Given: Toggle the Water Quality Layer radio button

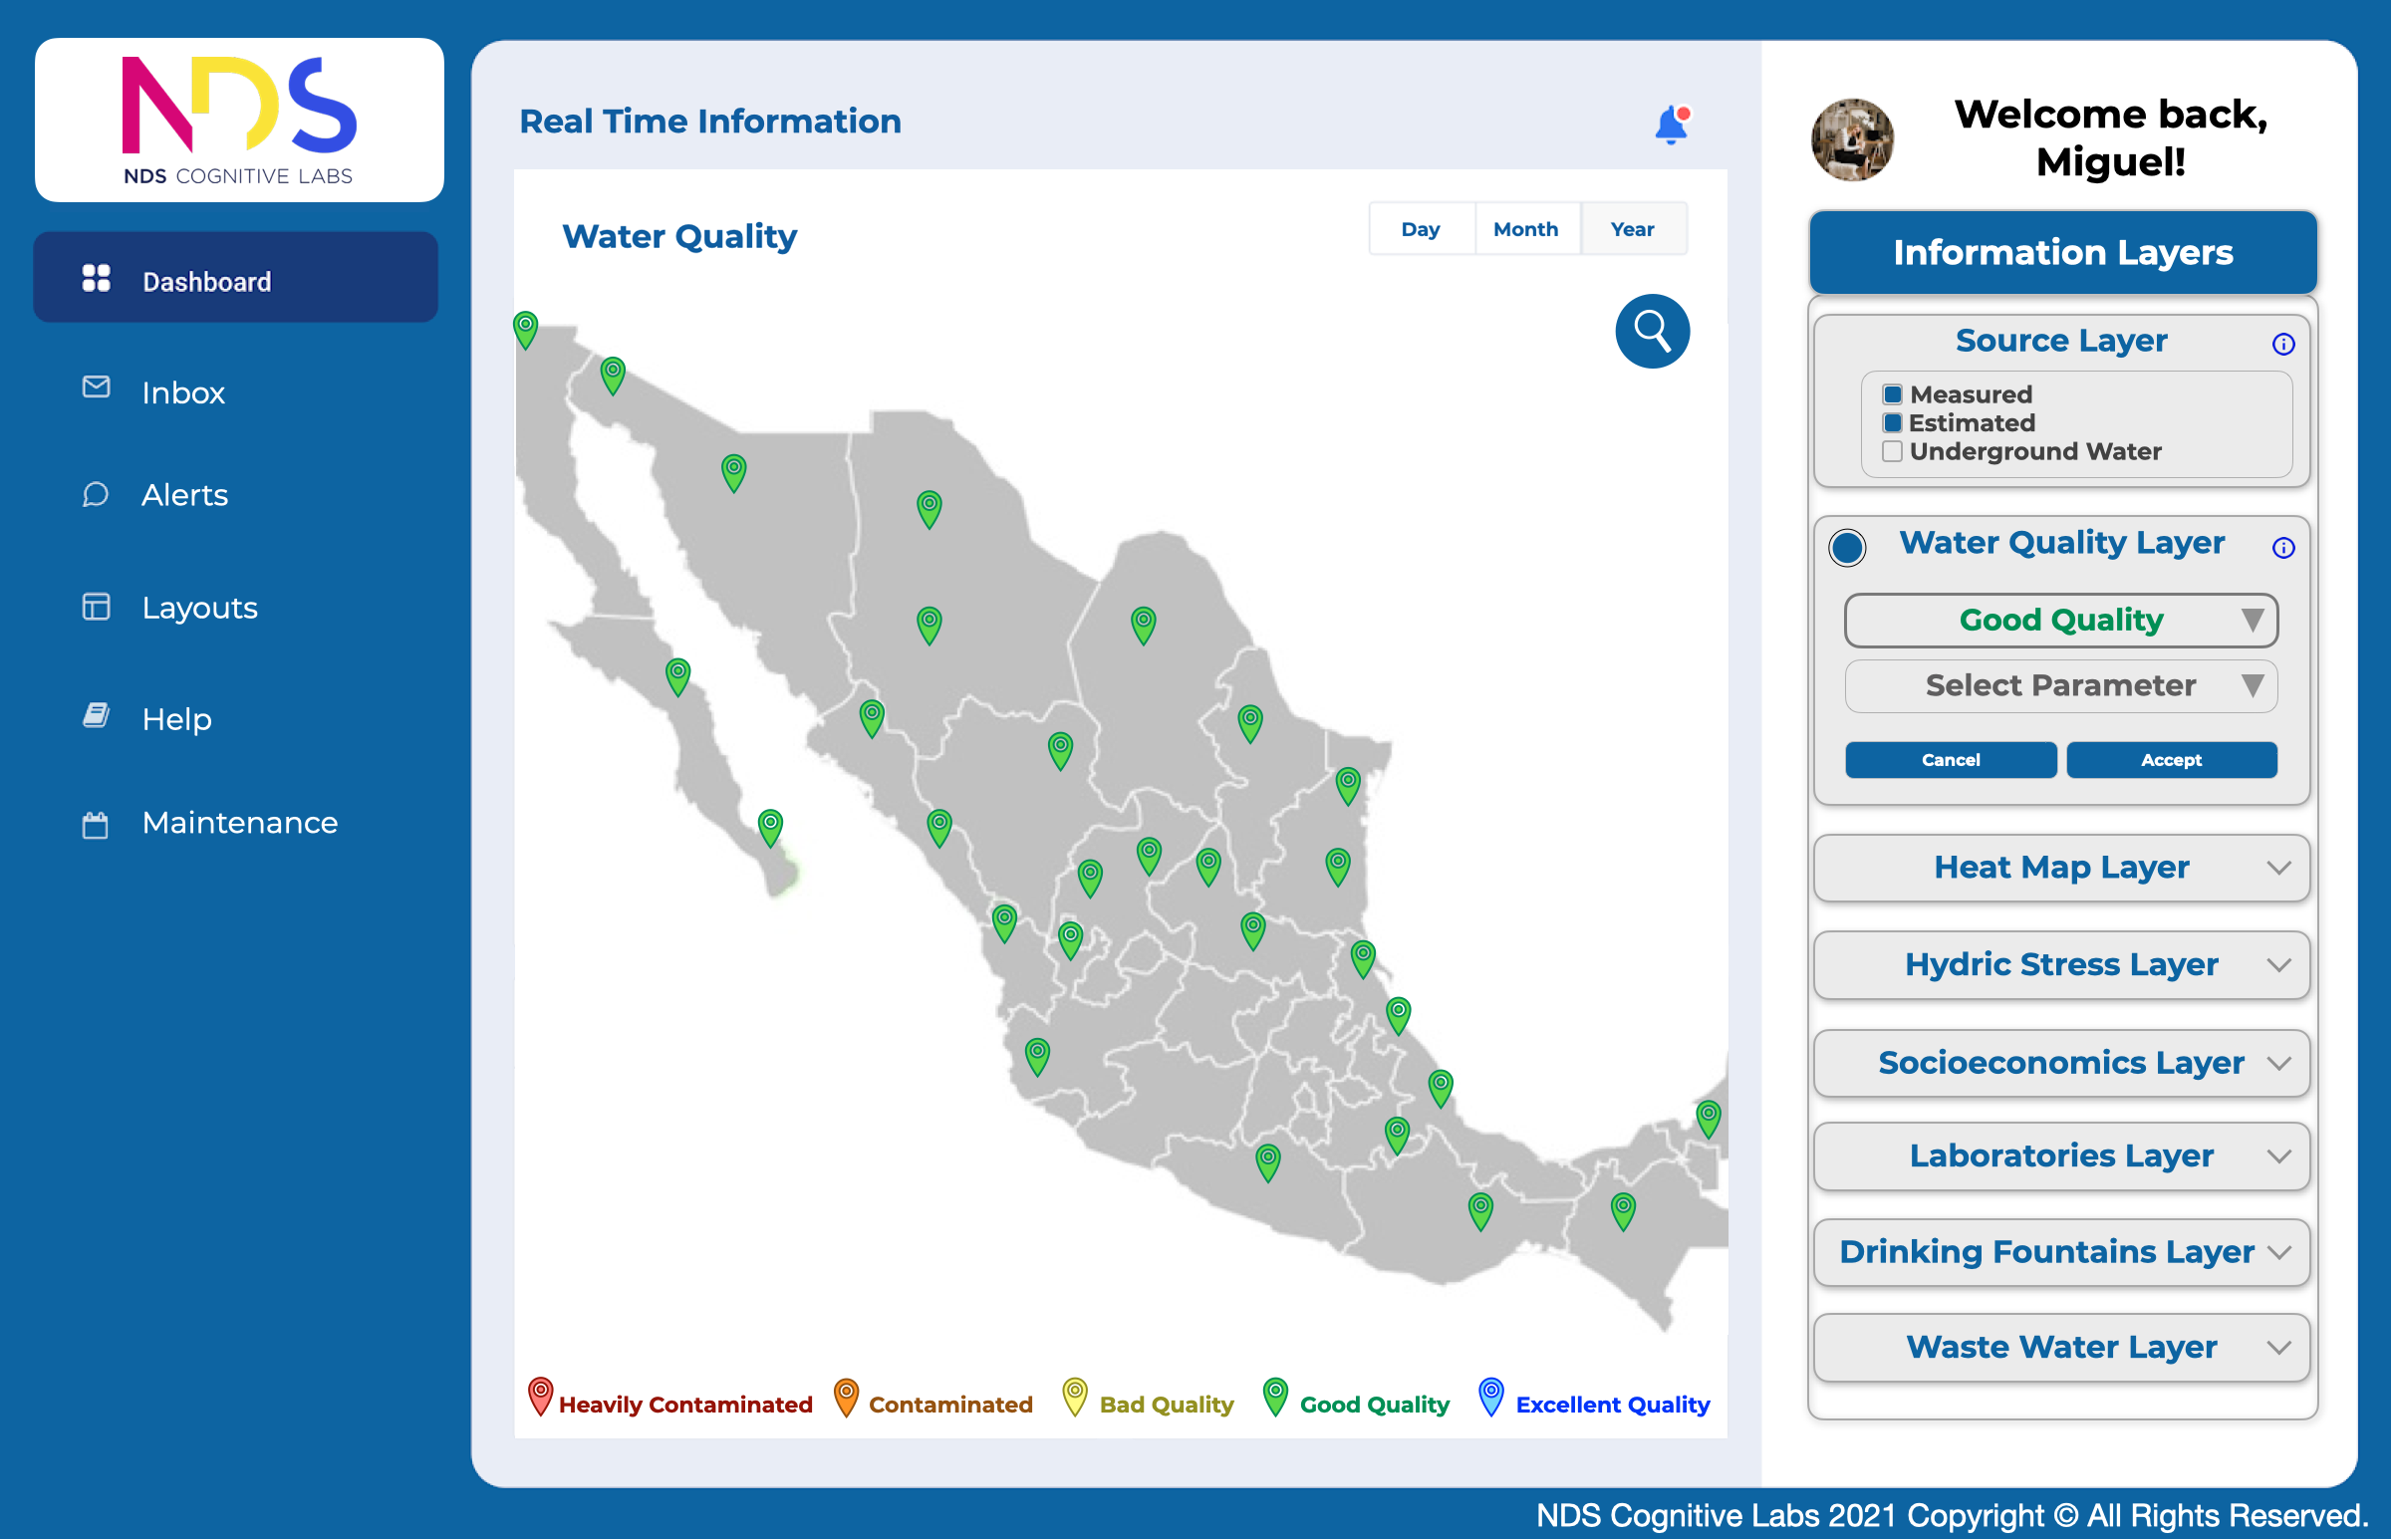Looking at the screenshot, I should point(1847,548).
